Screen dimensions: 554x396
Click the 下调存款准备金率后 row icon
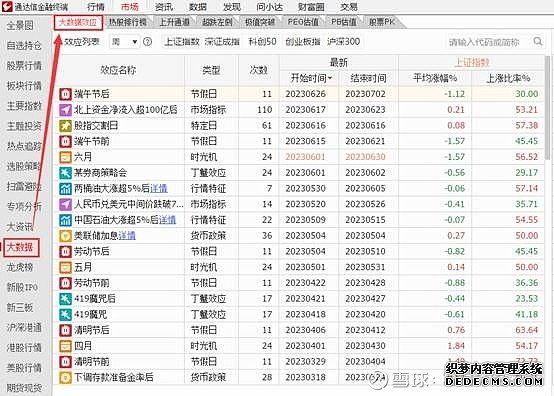pyautogui.click(x=65, y=377)
